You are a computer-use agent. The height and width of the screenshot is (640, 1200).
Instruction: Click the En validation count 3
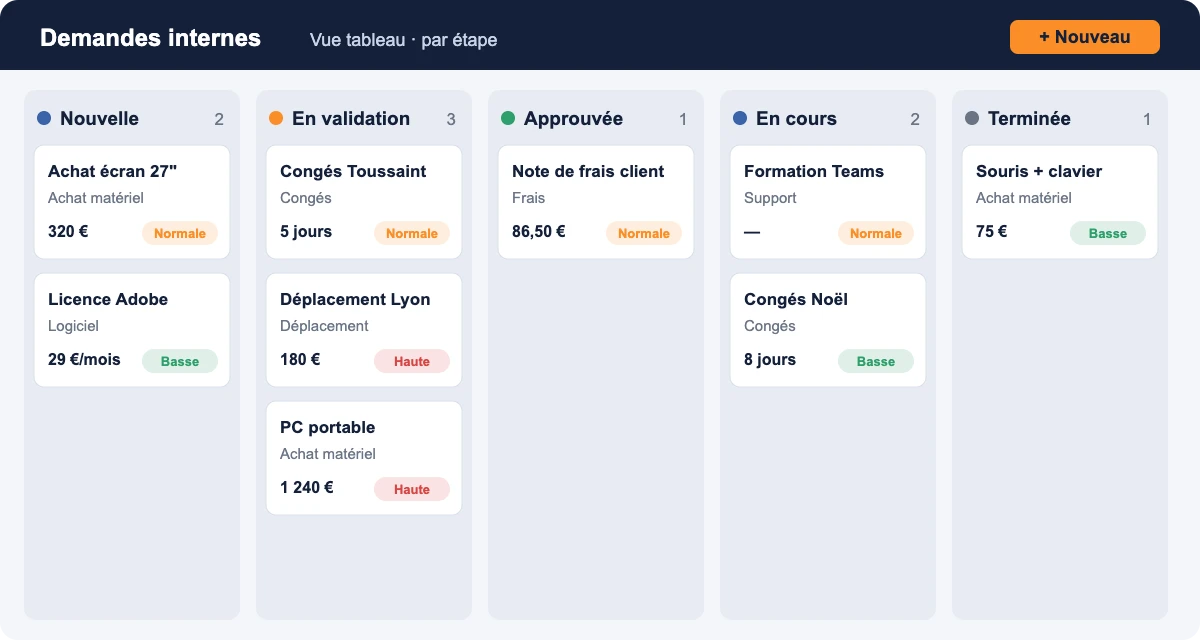click(x=451, y=119)
